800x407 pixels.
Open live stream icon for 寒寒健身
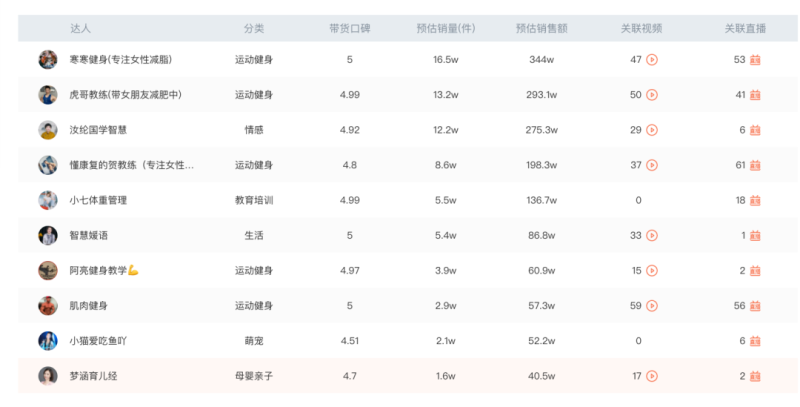click(x=755, y=60)
